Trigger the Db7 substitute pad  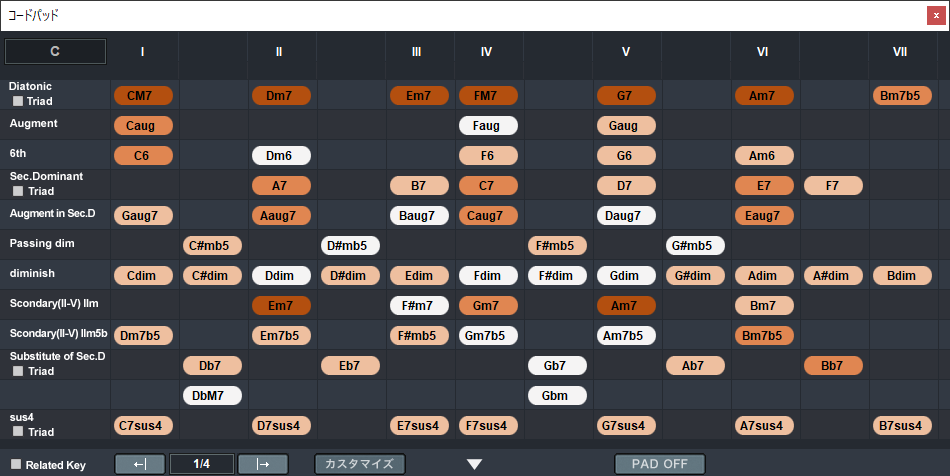tap(212, 366)
